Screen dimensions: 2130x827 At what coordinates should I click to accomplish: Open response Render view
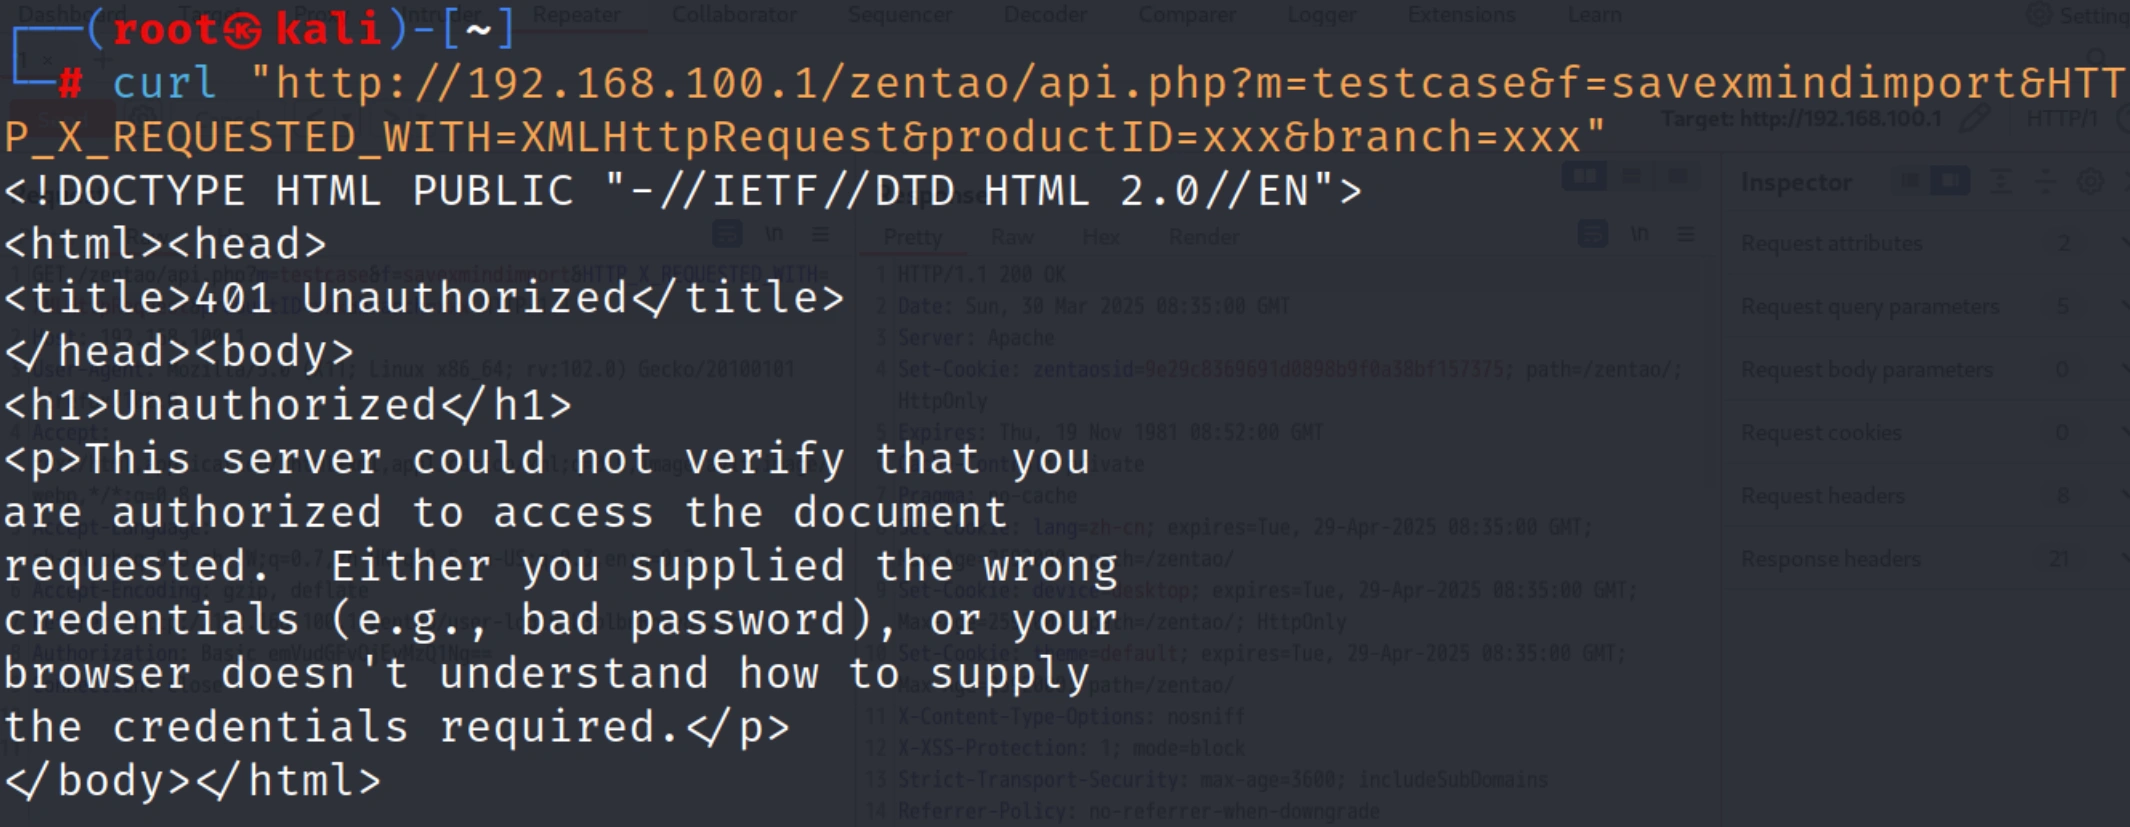point(1204,237)
